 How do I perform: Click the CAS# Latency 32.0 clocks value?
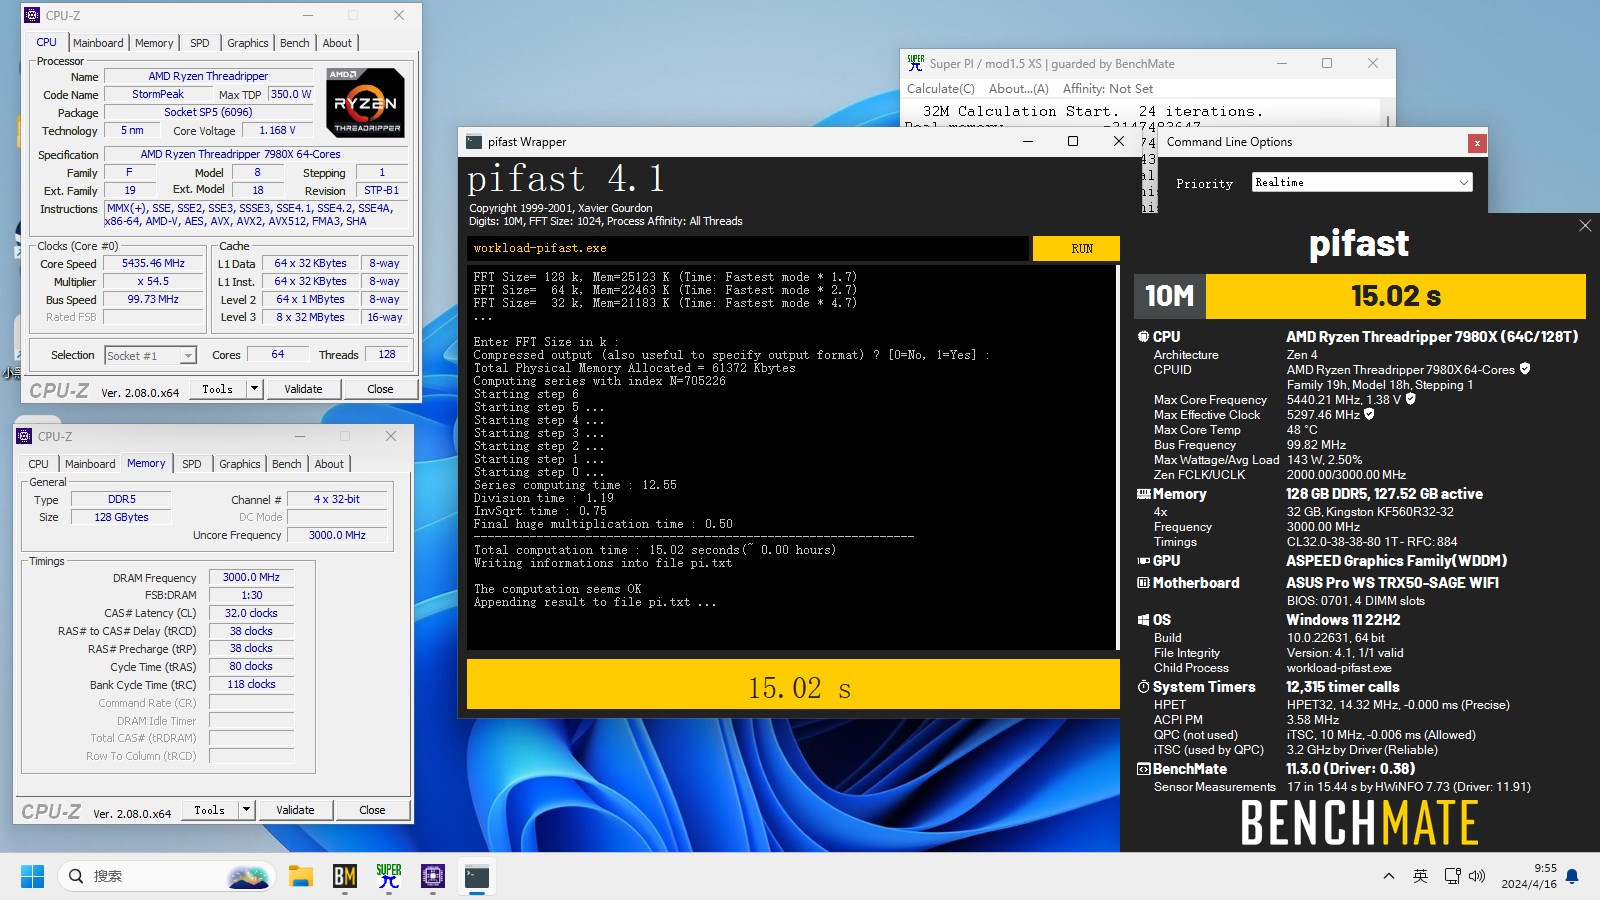251,613
